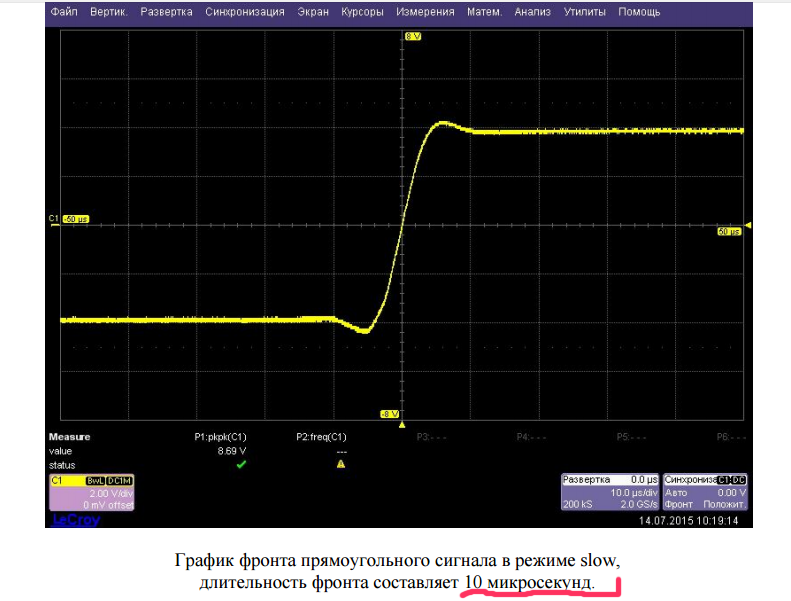
Task: Select the P1:pkpk(C1) measurement parameter
Action: tap(220, 437)
